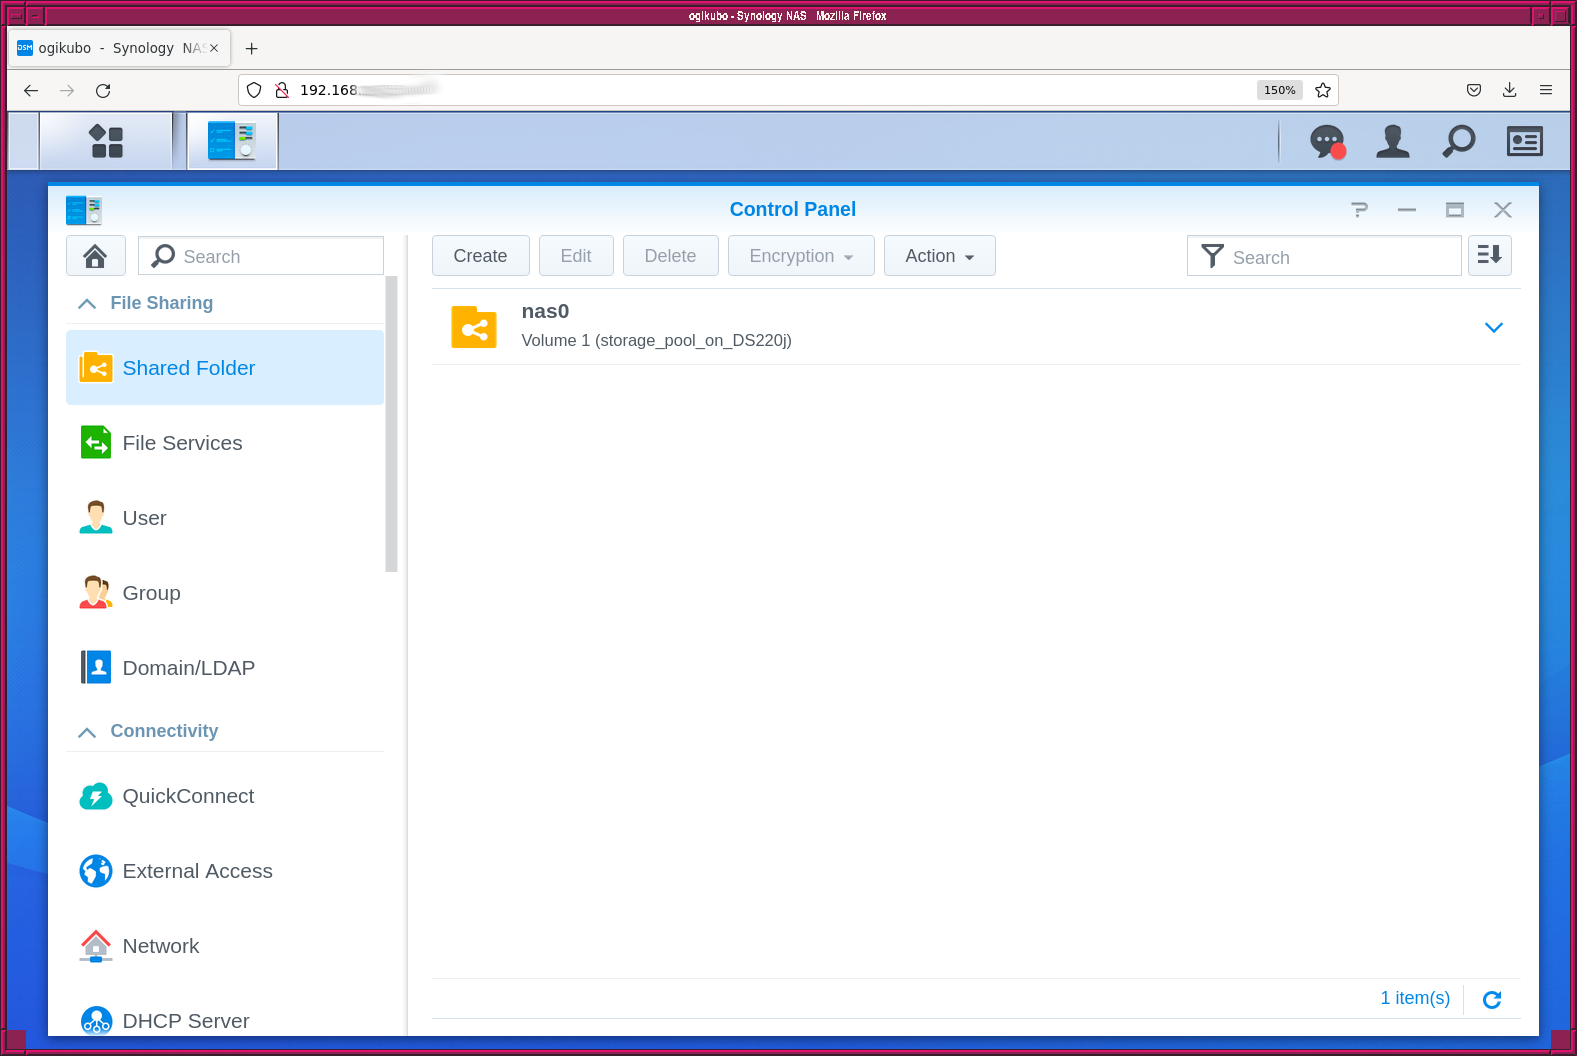Refresh the shared folder list
This screenshot has width=1577, height=1056.
point(1491,999)
